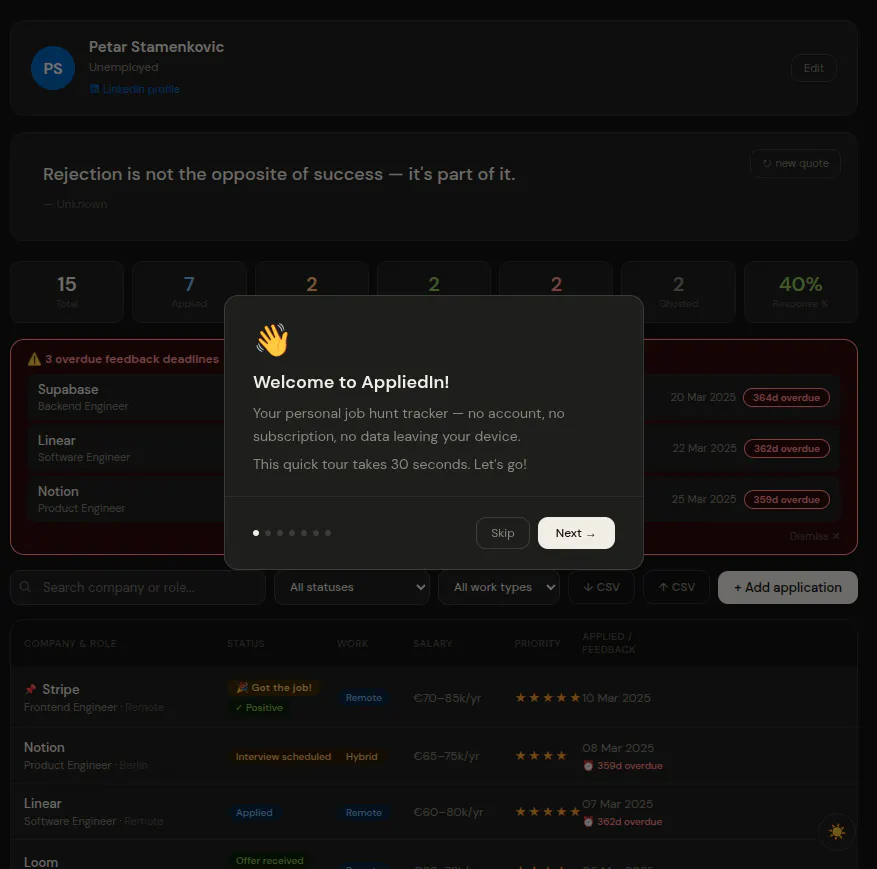Click the Applied status badge for Linear
877x869 pixels.
[254, 813]
